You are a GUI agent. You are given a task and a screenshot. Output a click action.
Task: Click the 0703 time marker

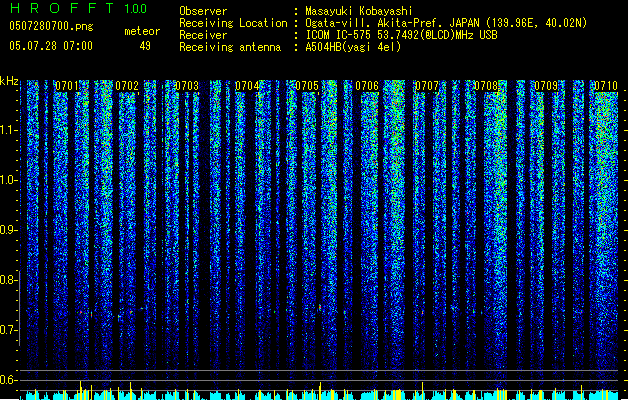pos(187,86)
